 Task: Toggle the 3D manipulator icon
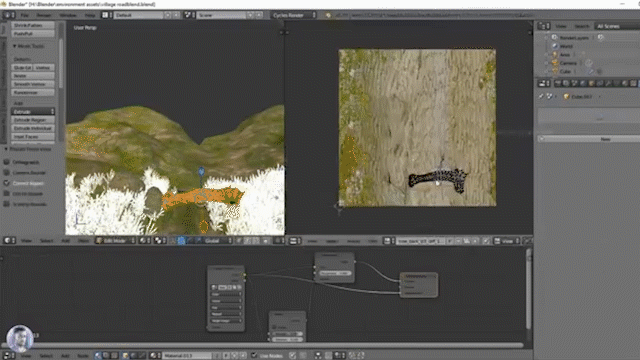click(181, 241)
